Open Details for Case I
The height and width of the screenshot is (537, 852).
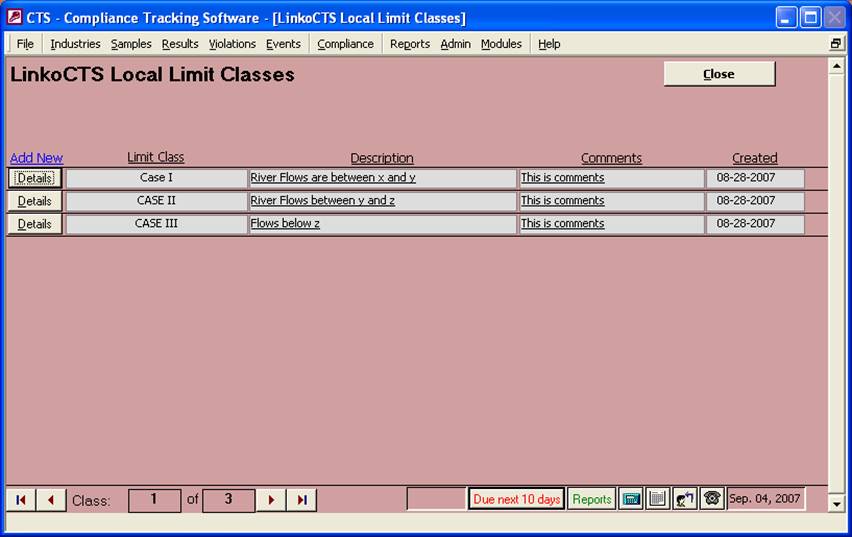[x=34, y=178]
